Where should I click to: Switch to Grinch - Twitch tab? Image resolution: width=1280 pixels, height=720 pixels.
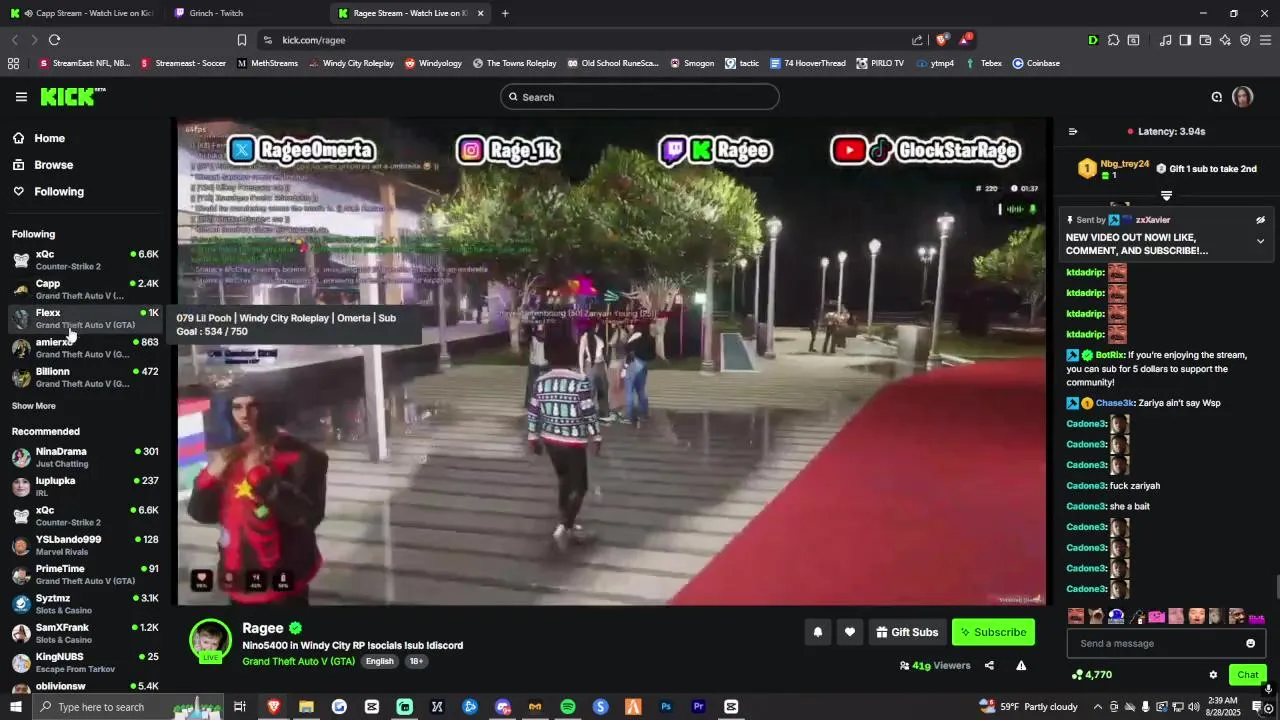[x=246, y=13]
